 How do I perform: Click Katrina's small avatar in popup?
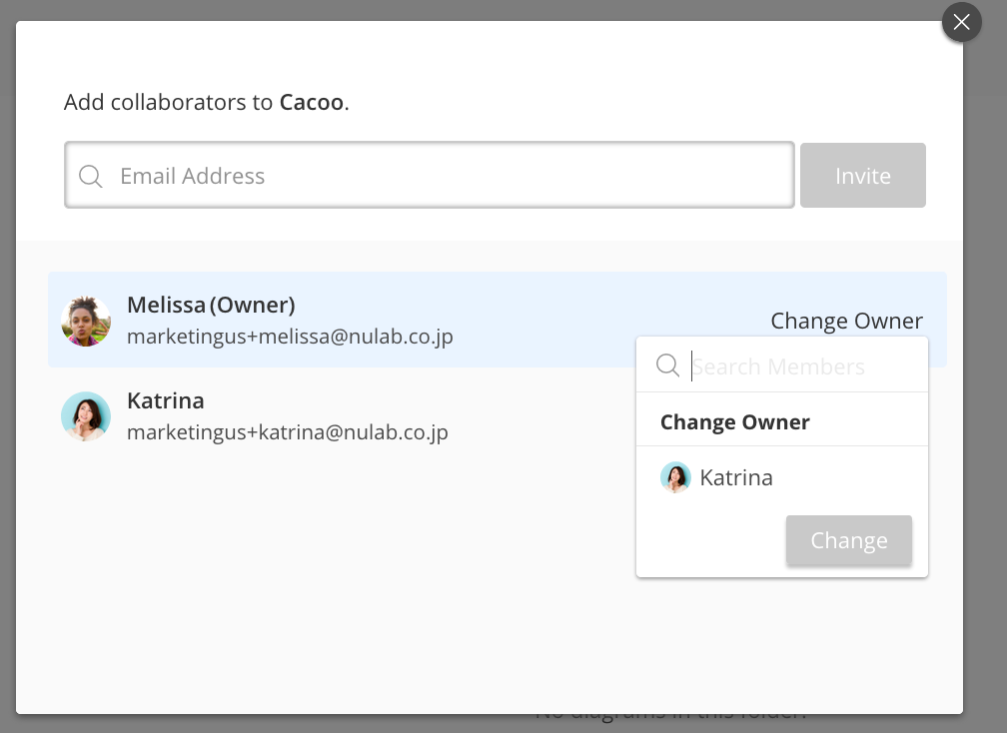point(675,478)
